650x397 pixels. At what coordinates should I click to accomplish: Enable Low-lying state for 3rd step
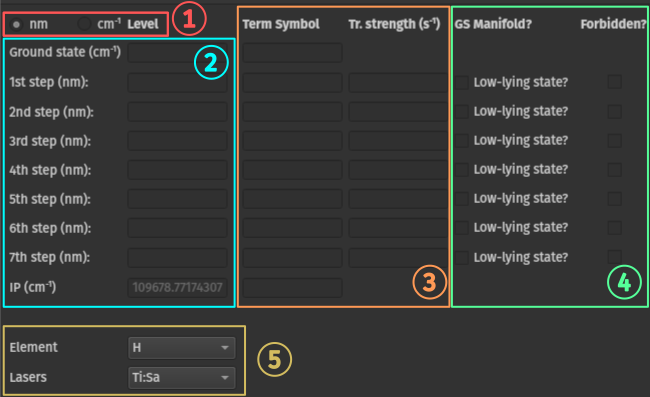coord(461,140)
